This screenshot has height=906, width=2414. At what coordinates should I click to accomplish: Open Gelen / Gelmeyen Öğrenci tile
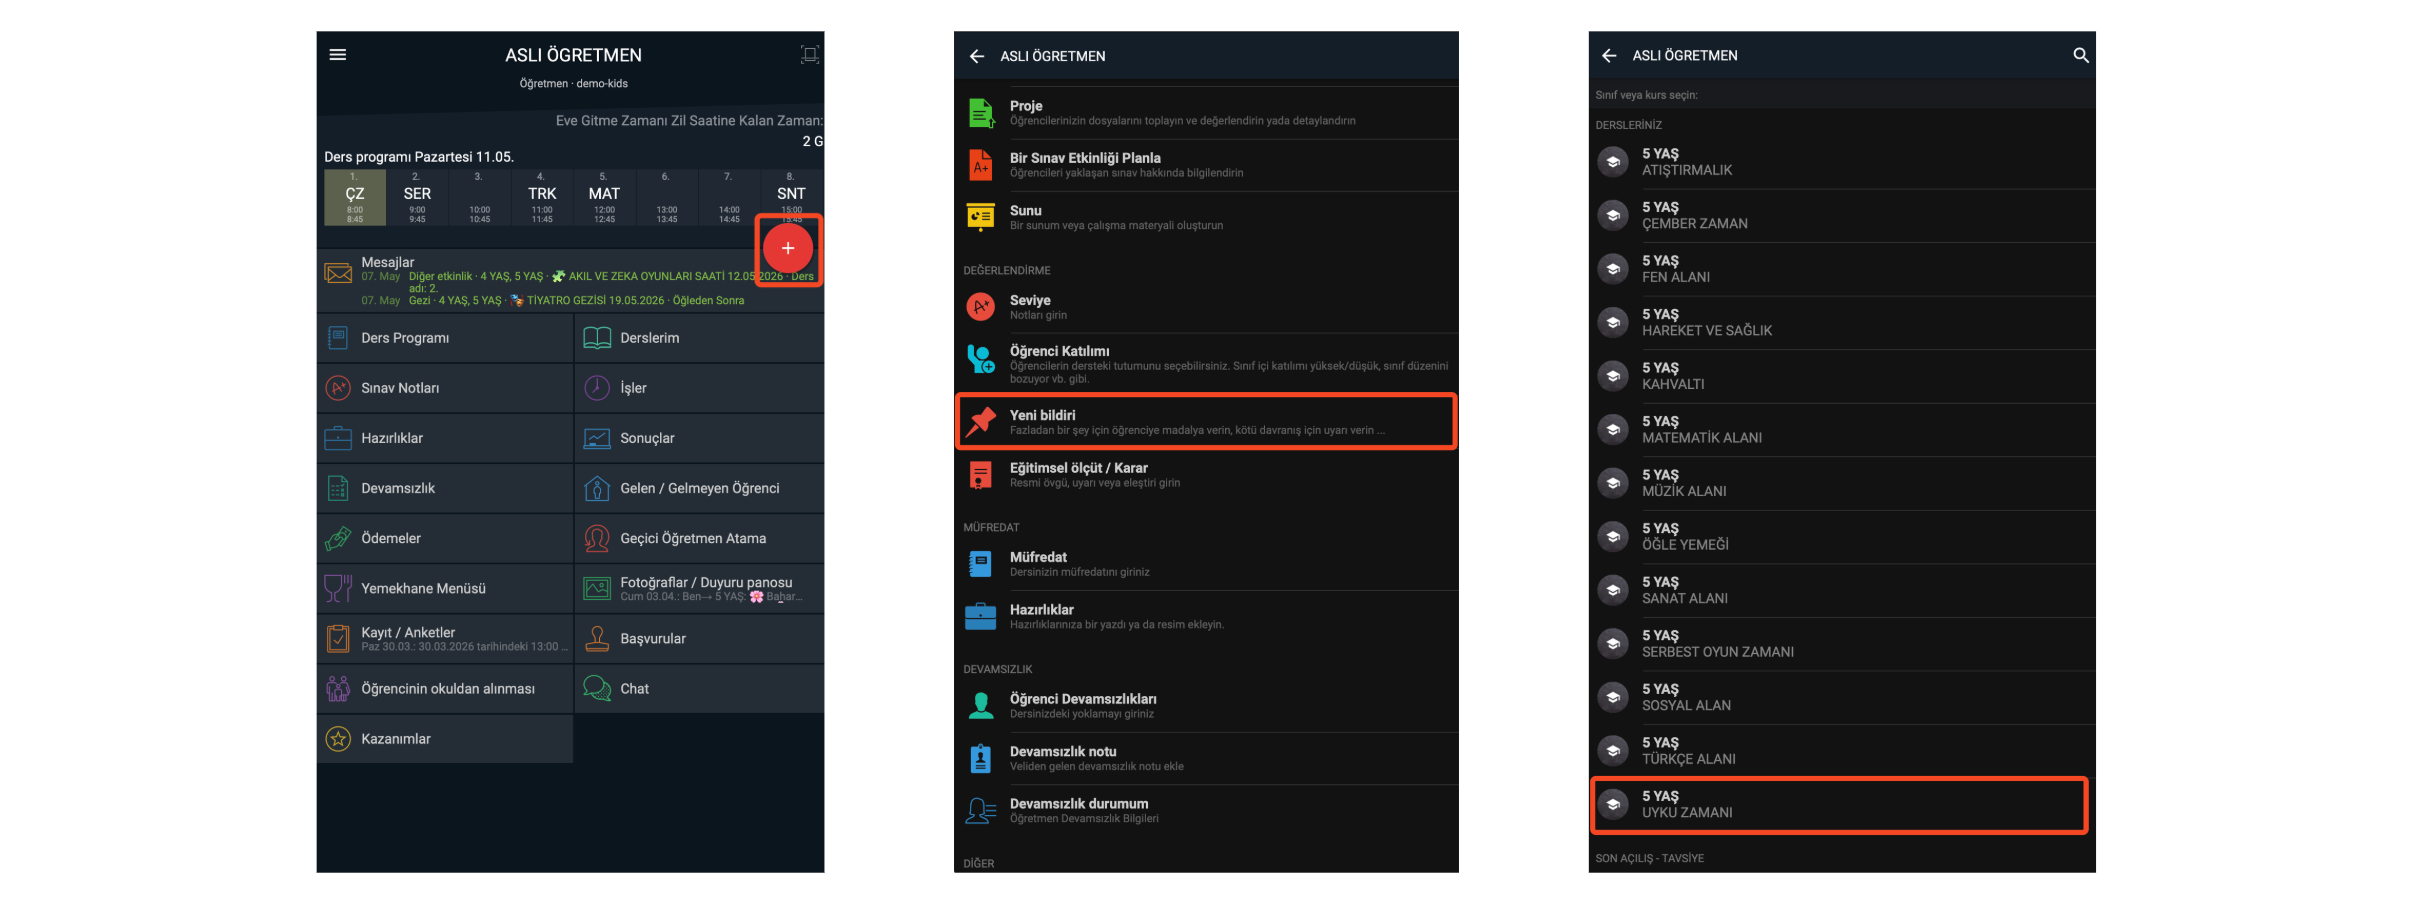pyautogui.click(x=700, y=488)
